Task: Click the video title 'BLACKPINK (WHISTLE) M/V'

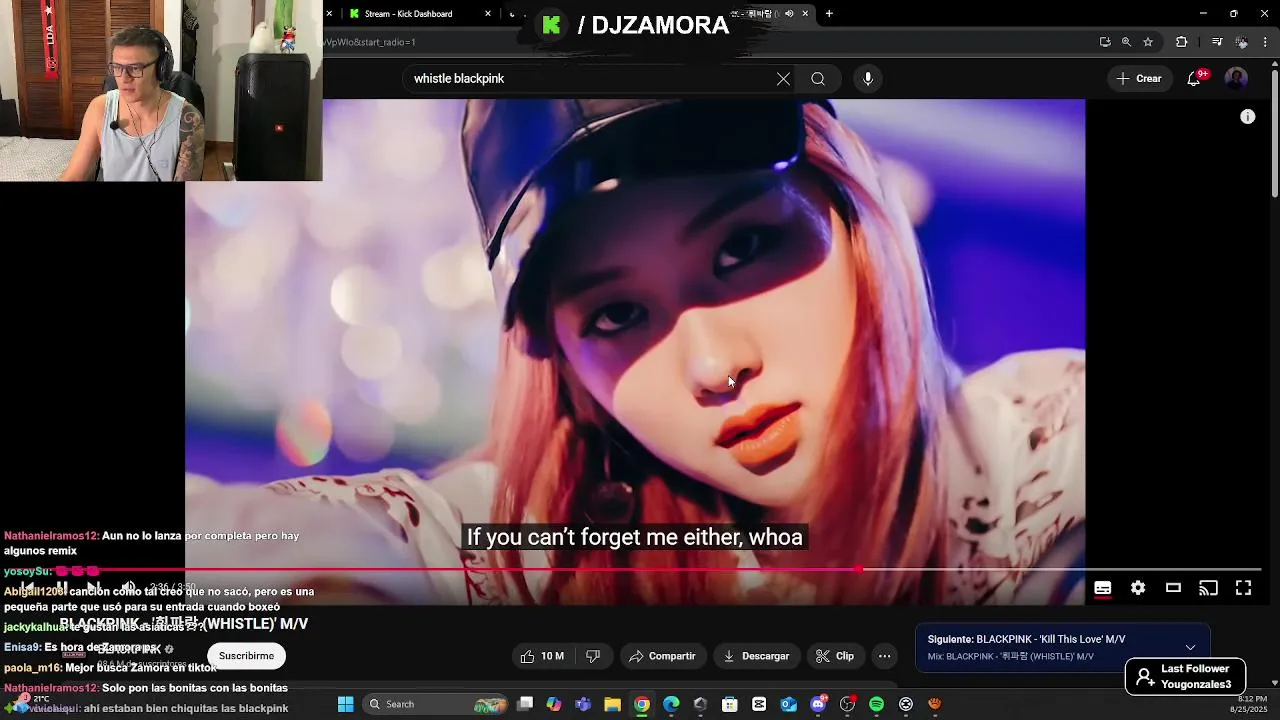Action: point(184,624)
